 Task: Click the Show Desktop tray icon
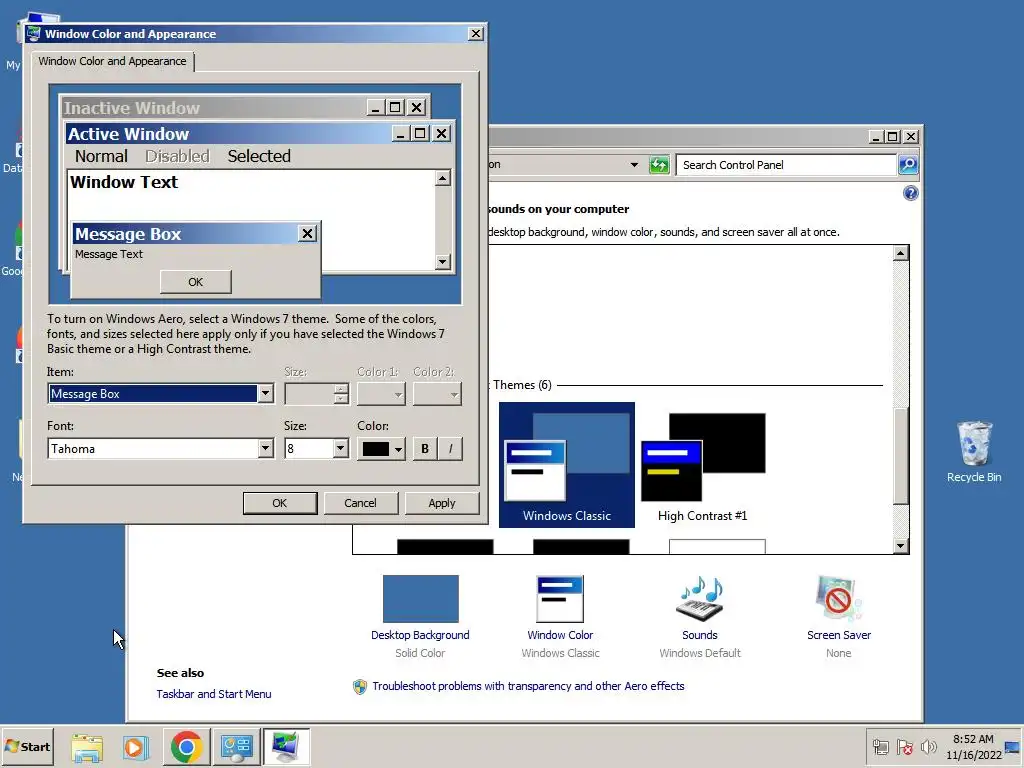[1014, 746]
